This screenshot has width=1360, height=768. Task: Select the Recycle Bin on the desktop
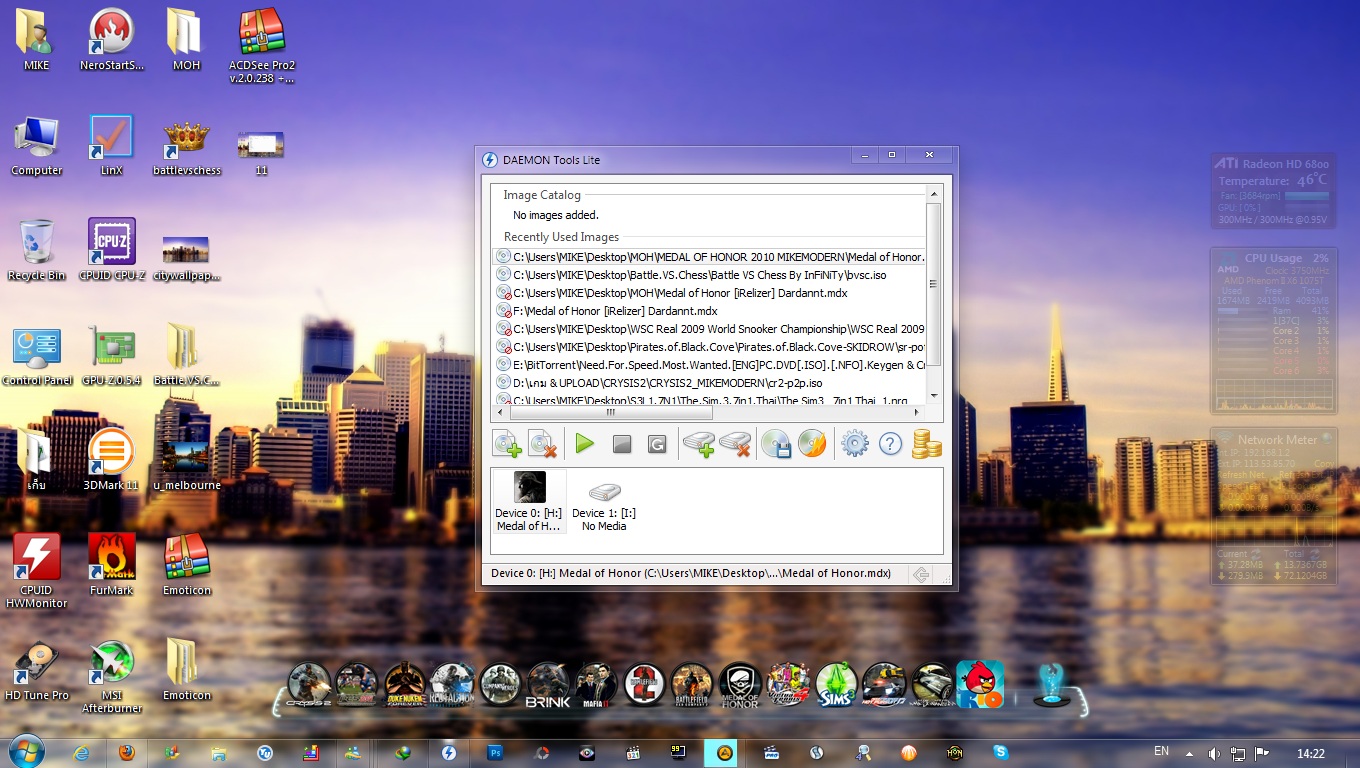(x=37, y=250)
